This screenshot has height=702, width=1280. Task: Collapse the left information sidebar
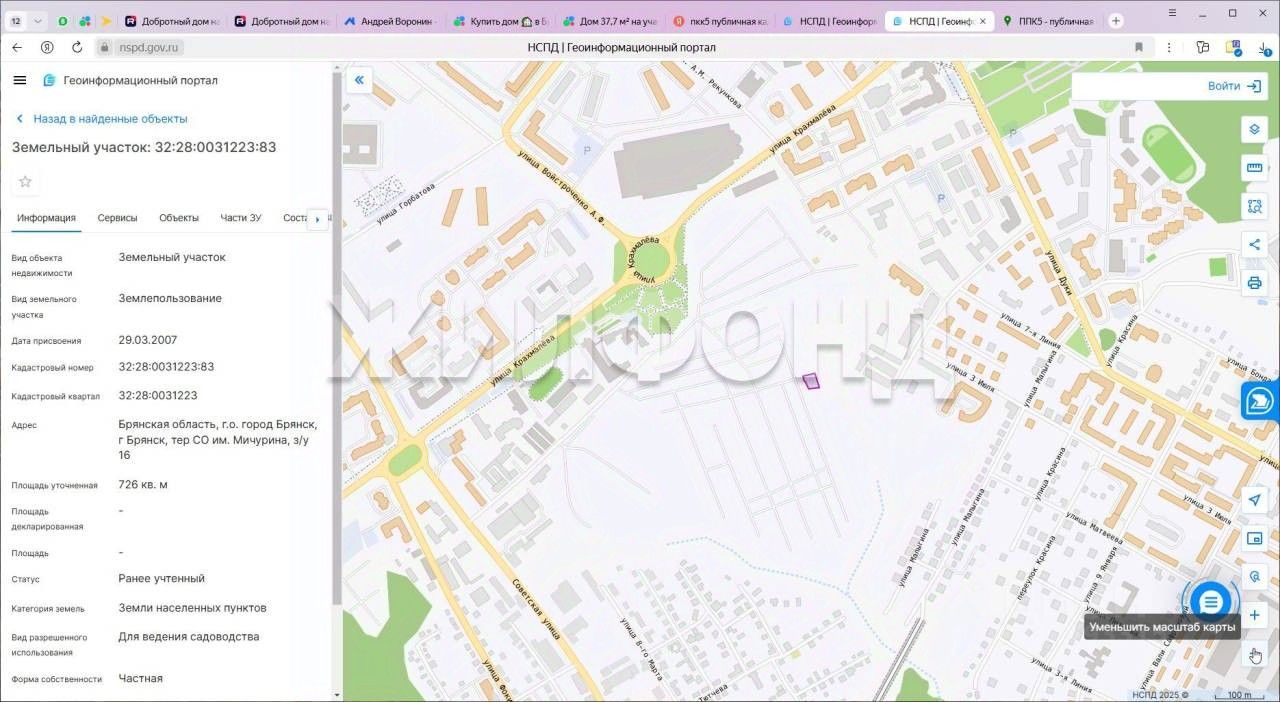359,80
